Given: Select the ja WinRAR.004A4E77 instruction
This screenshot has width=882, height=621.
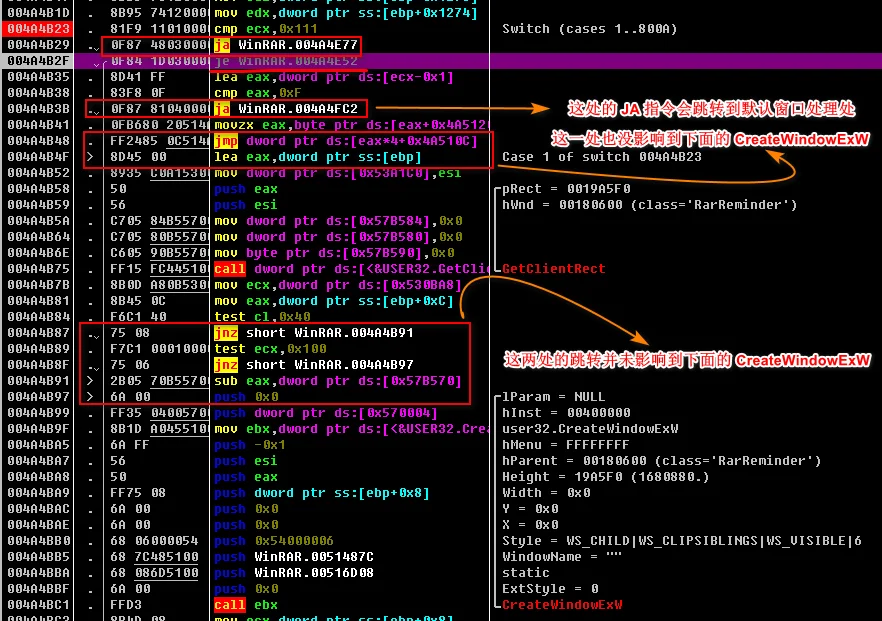Looking at the screenshot, I should click(x=286, y=45).
